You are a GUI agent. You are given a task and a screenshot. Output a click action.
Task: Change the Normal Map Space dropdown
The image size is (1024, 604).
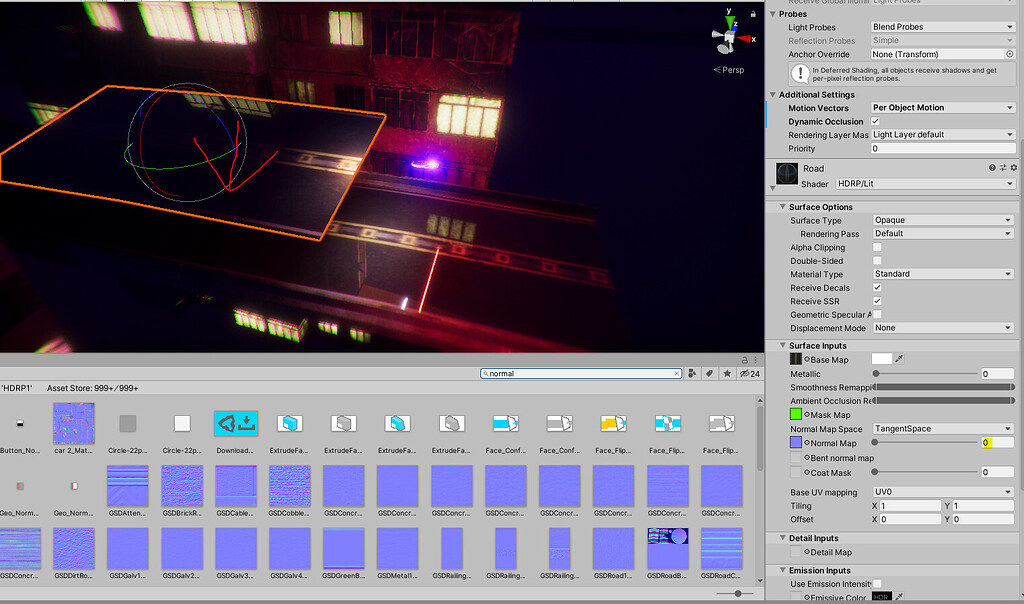click(940, 427)
